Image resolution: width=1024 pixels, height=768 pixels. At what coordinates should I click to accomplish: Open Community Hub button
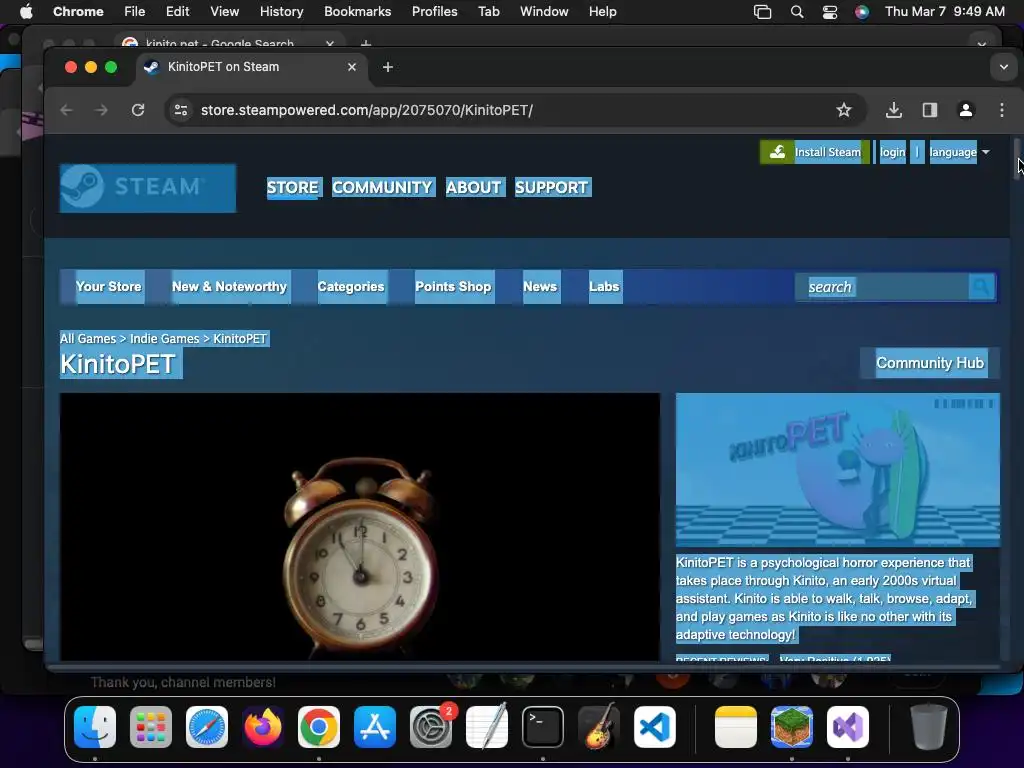click(x=929, y=363)
